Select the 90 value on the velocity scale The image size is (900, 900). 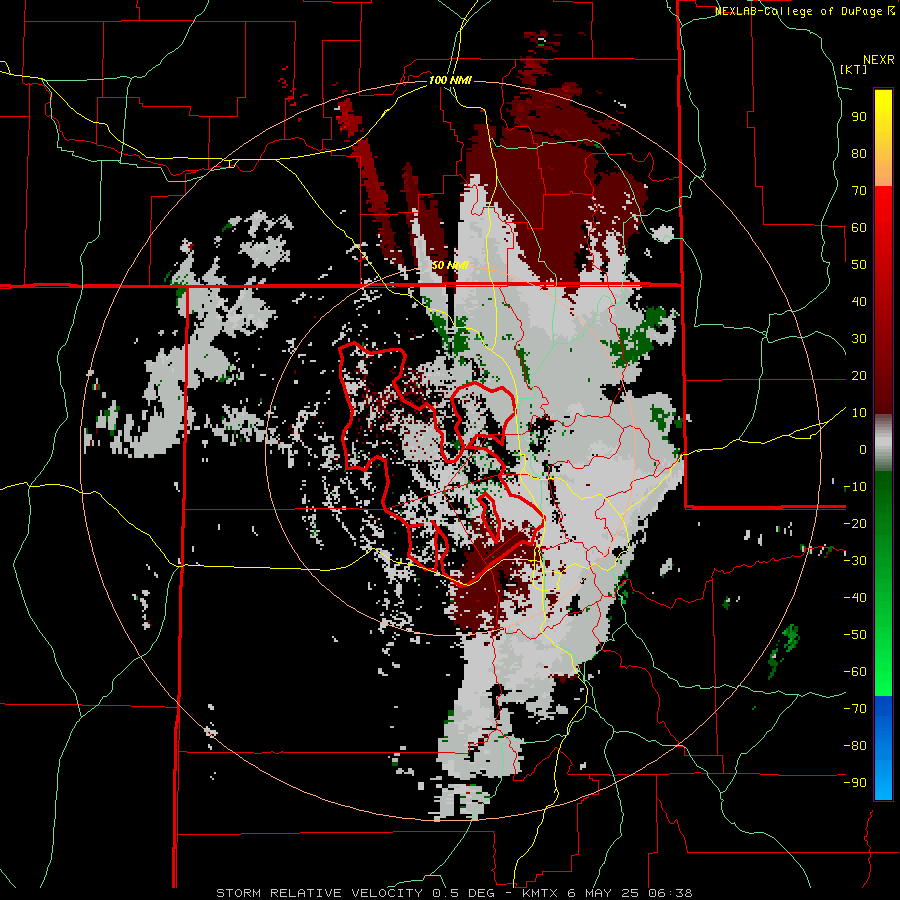pyautogui.click(x=859, y=117)
